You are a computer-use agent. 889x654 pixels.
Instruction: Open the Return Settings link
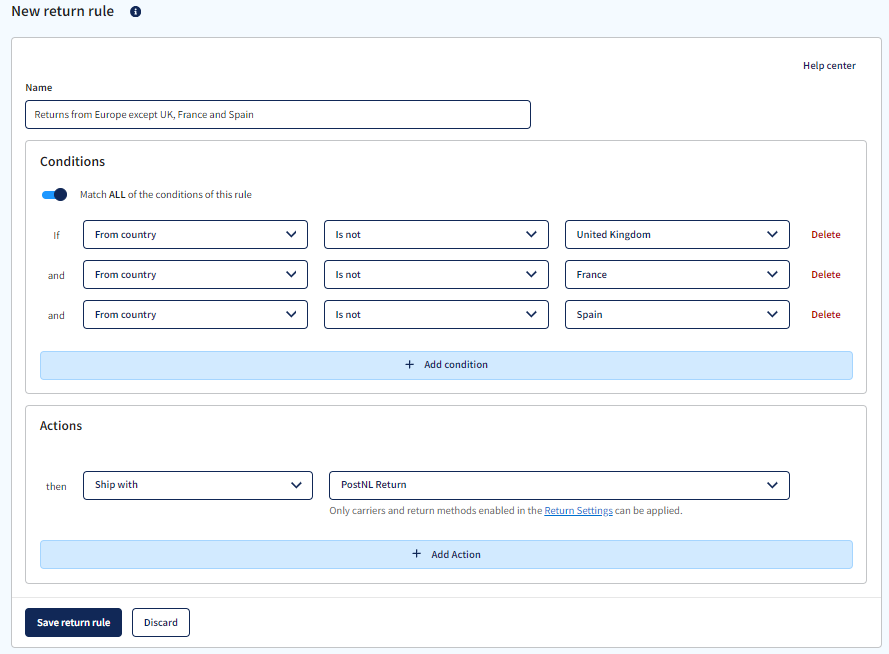click(x=578, y=510)
